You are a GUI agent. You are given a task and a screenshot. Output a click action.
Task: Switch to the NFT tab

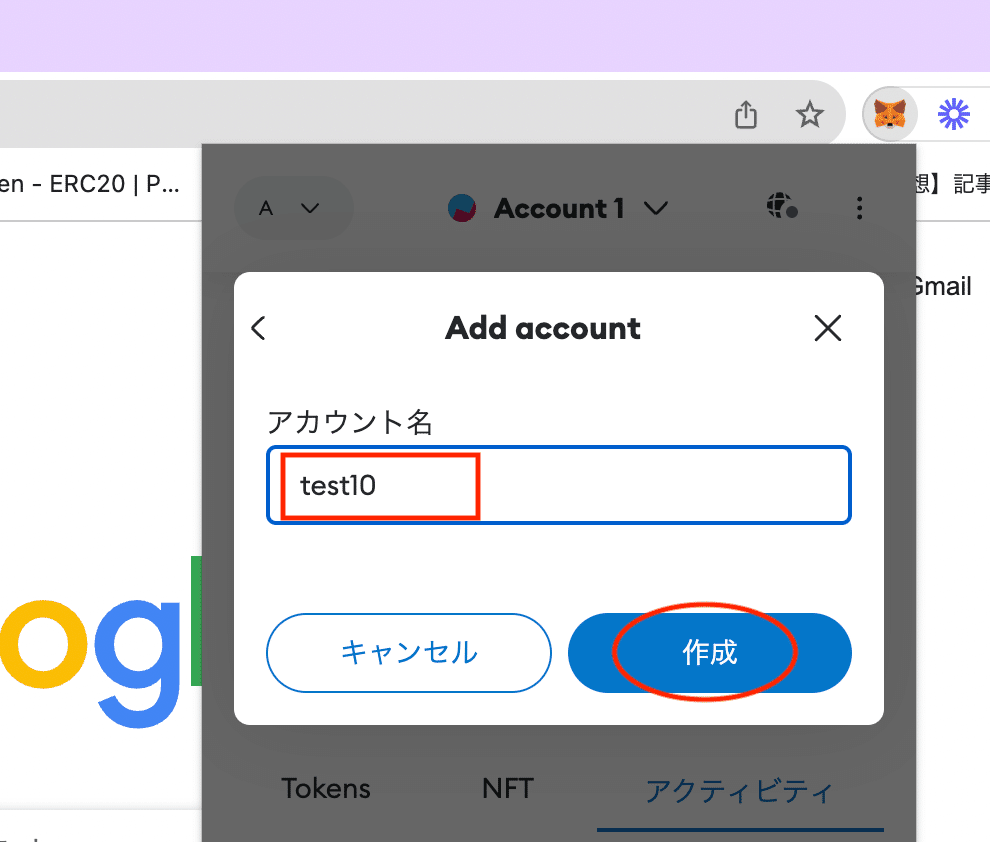coord(508,789)
